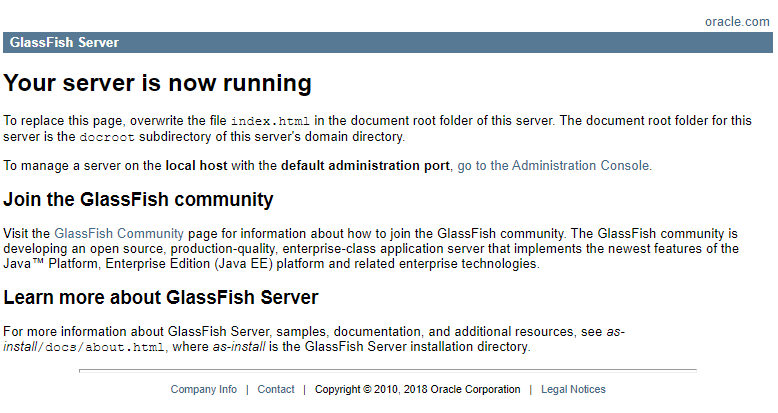This screenshot has height=413, width=778.
Task: Go to the Administration Console link
Action: (553, 166)
